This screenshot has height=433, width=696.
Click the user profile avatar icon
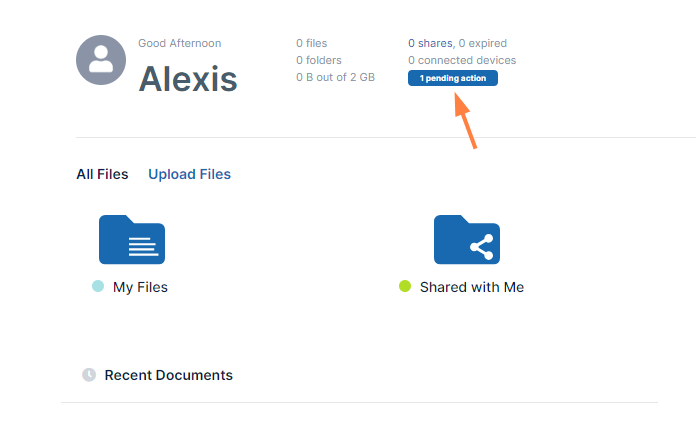(x=101, y=60)
